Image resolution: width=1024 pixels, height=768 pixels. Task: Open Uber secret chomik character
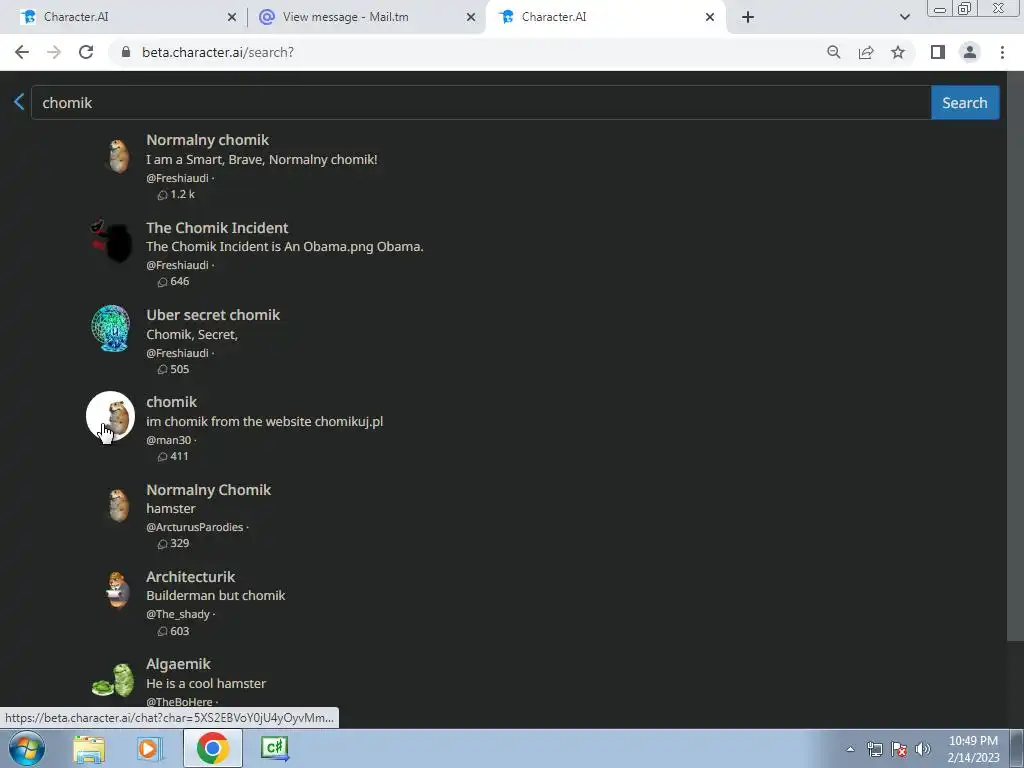tap(213, 315)
